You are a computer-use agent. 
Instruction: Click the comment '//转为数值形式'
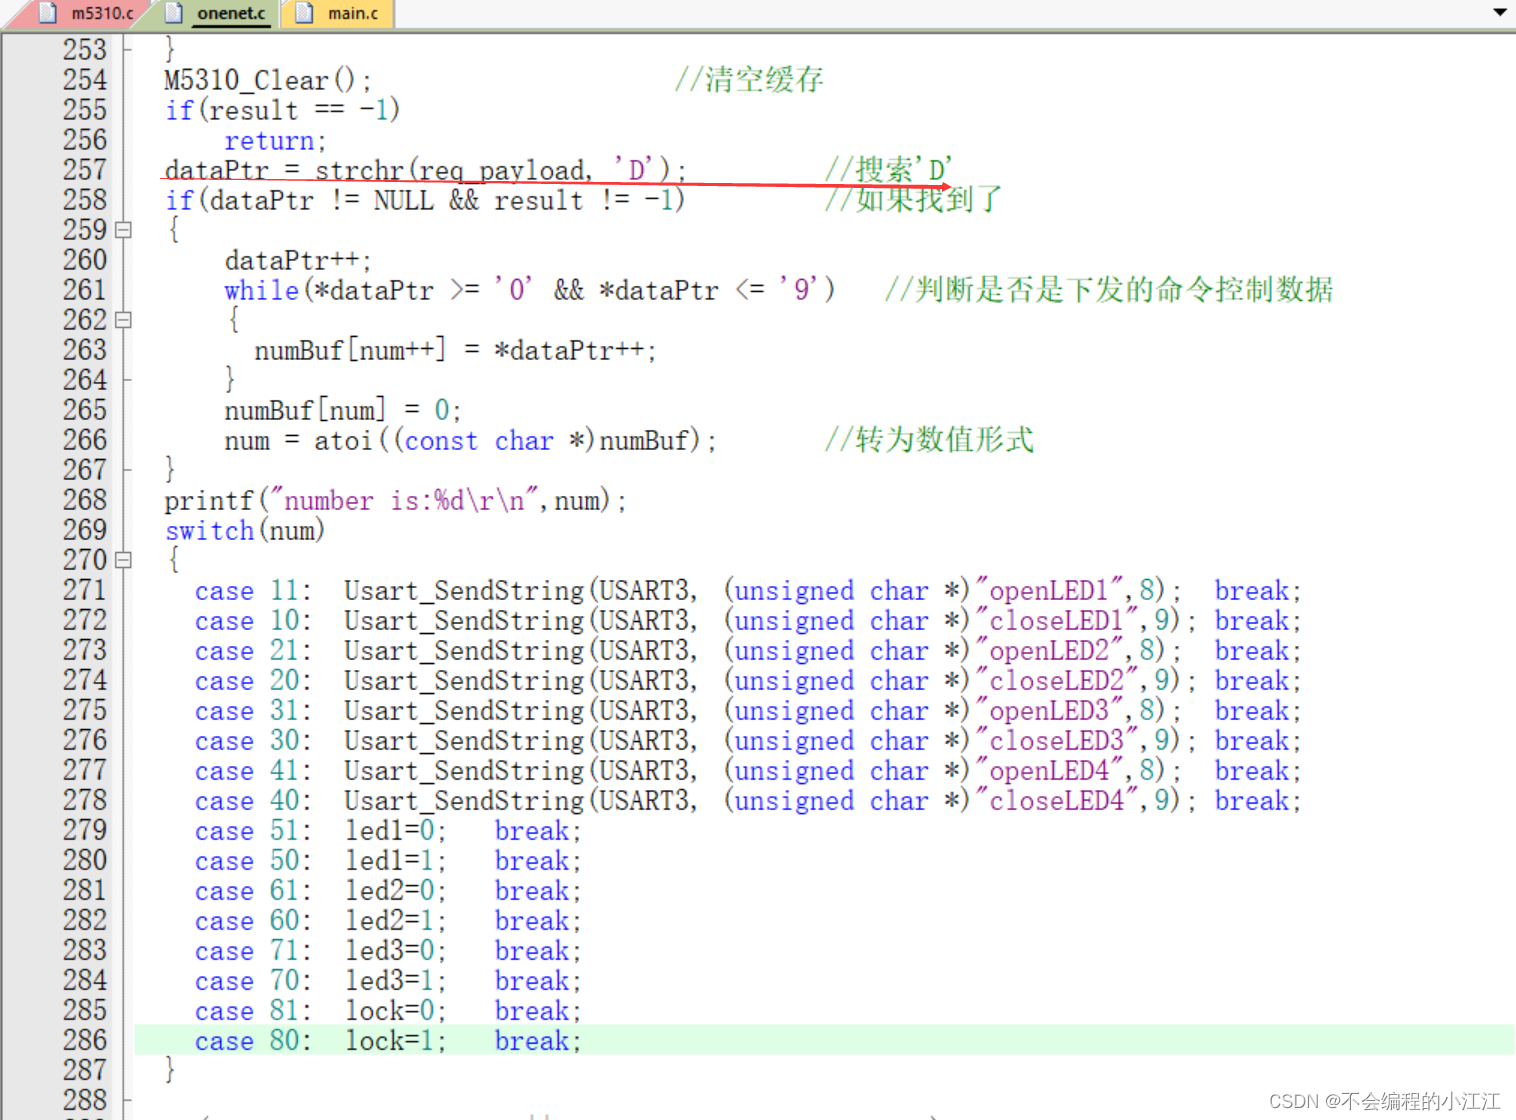click(x=929, y=440)
